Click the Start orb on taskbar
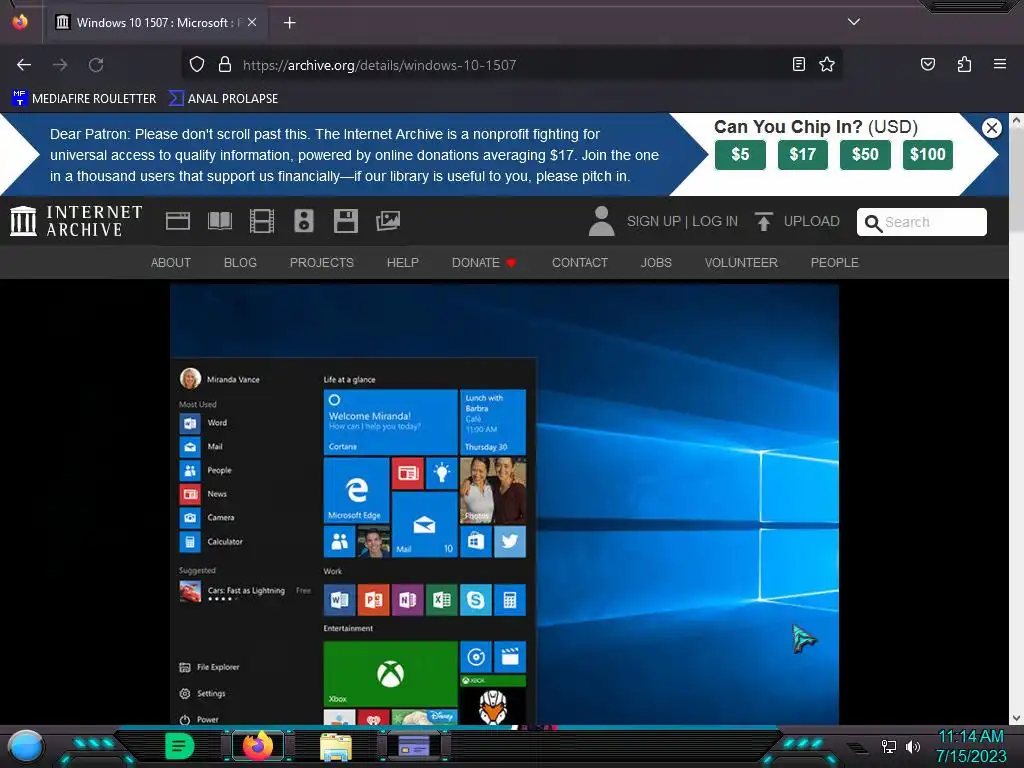Screen dimensions: 1024x768 tap(26, 746)
